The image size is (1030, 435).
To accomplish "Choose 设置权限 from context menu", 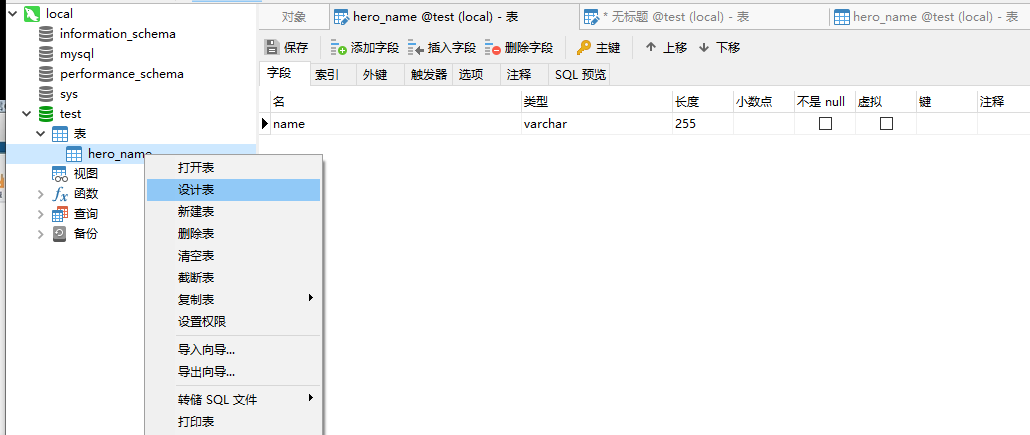I will click(233, 322).
